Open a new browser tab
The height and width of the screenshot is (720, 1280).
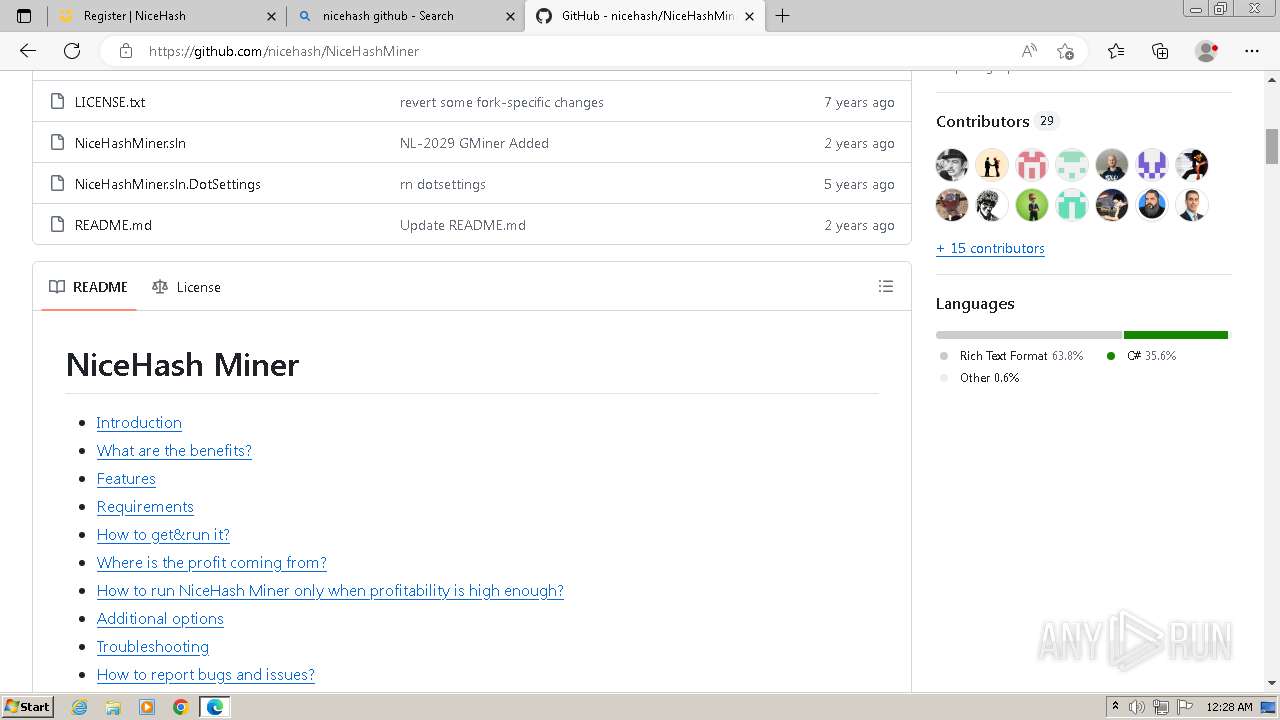tap(782, 16)
